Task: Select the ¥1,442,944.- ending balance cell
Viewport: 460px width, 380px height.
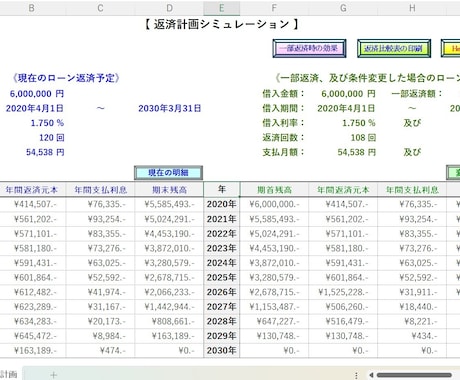Action: point(169,307)
